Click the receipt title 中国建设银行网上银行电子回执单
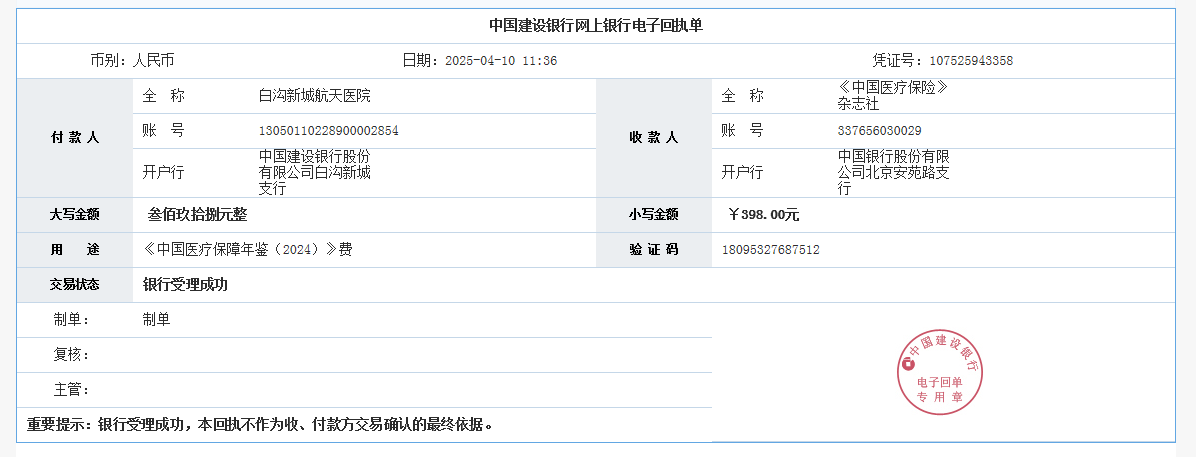1196x457 pixels. [596, 26]
